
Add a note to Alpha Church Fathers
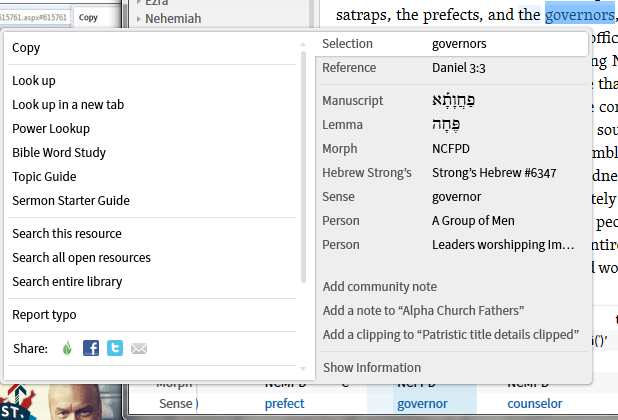tap(423, 311)
